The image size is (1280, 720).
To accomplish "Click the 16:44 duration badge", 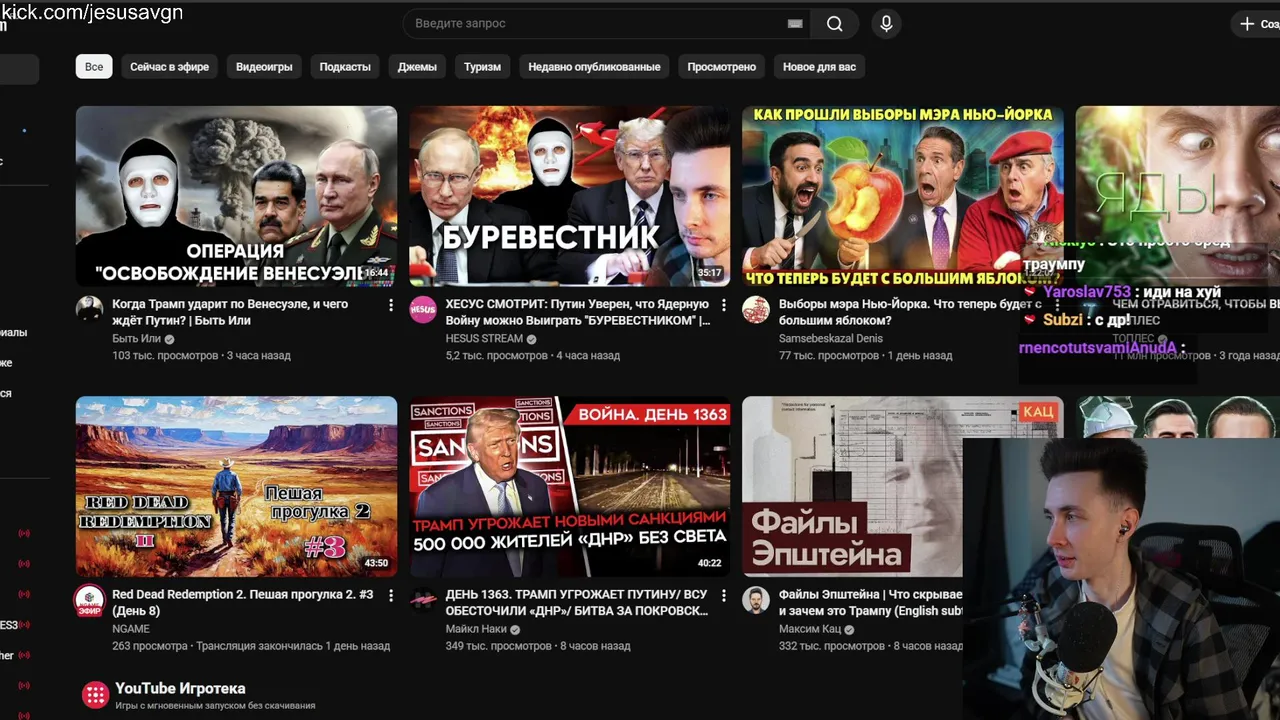I will click(x=376, y=273).
